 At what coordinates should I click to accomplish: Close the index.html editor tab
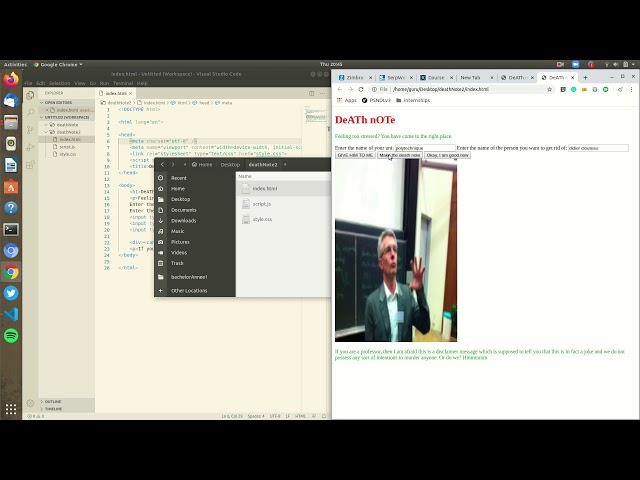[x=131, y=93]
